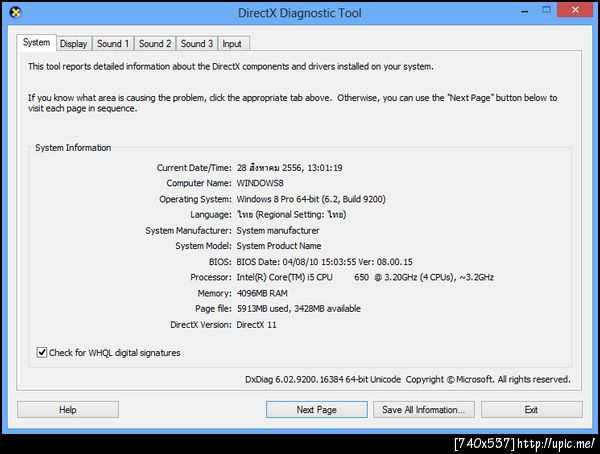Click the System manufacturer value
The image size is (600, 454).
pos(278,230)
